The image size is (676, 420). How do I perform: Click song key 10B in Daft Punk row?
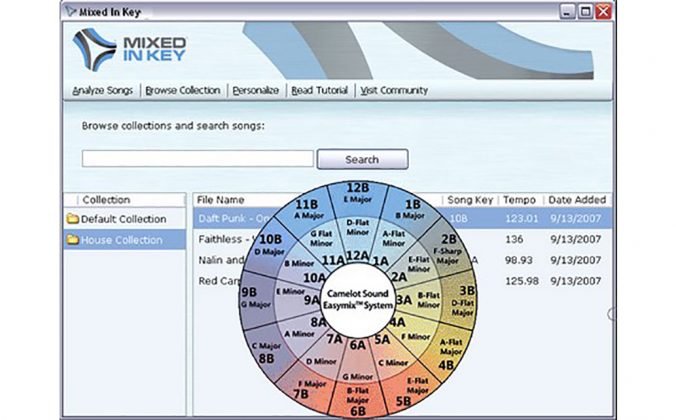click(458, 219)
